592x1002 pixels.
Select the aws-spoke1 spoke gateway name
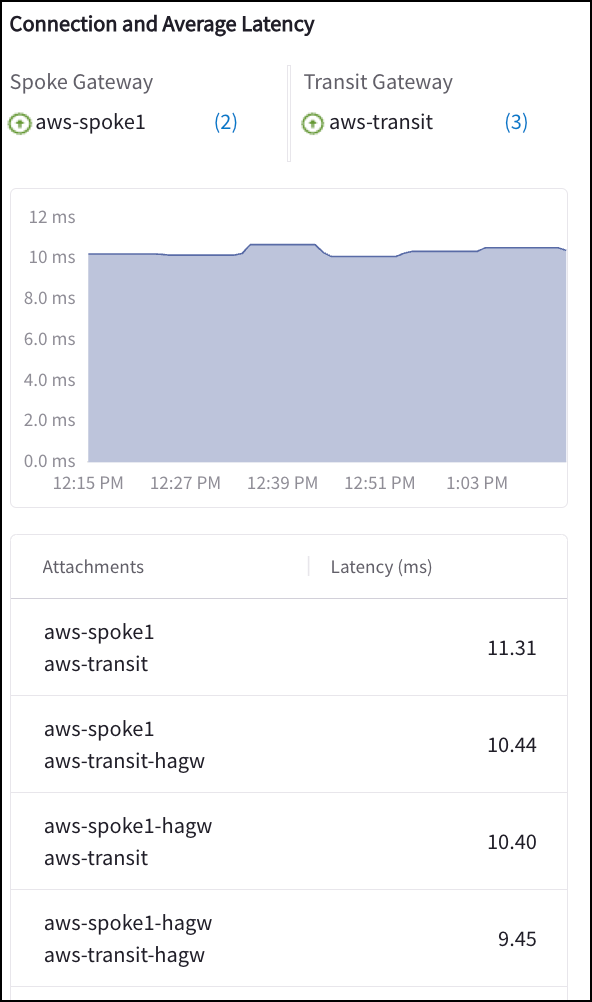point(91,122)
